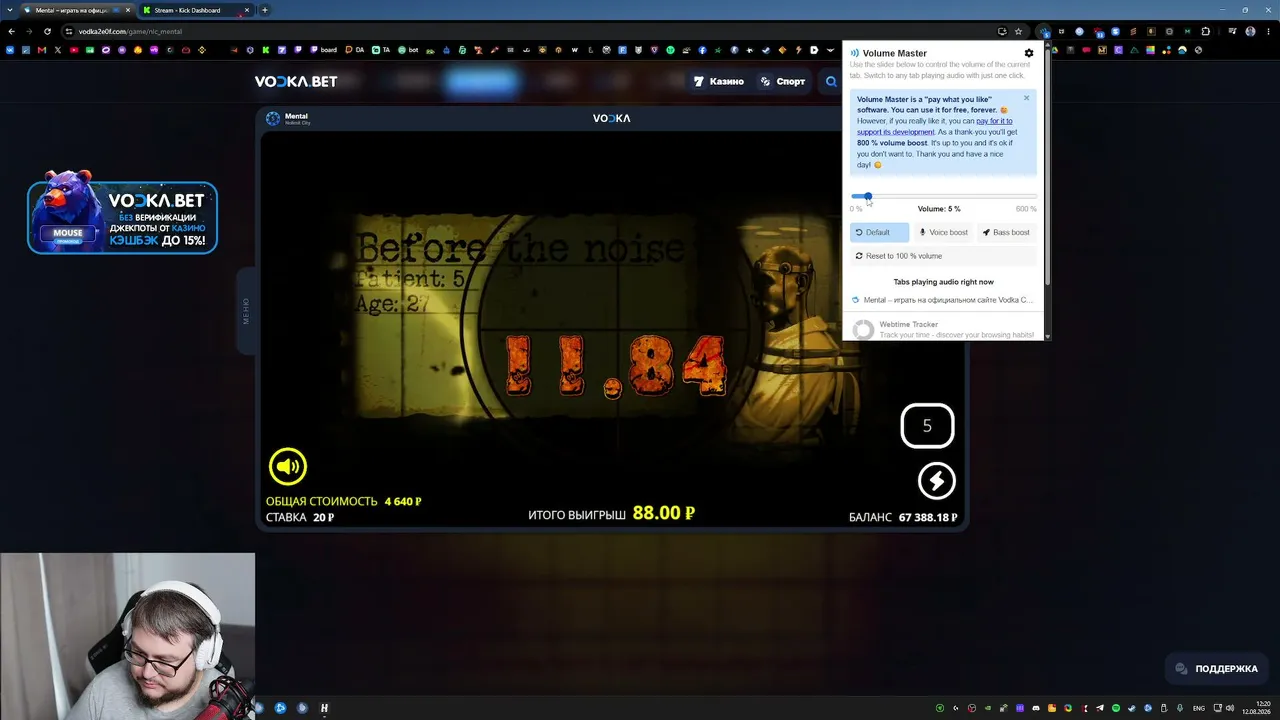Mute the game with the yellow speaker button
Screen dimensions: 1280x720
[x=288, y=466]
